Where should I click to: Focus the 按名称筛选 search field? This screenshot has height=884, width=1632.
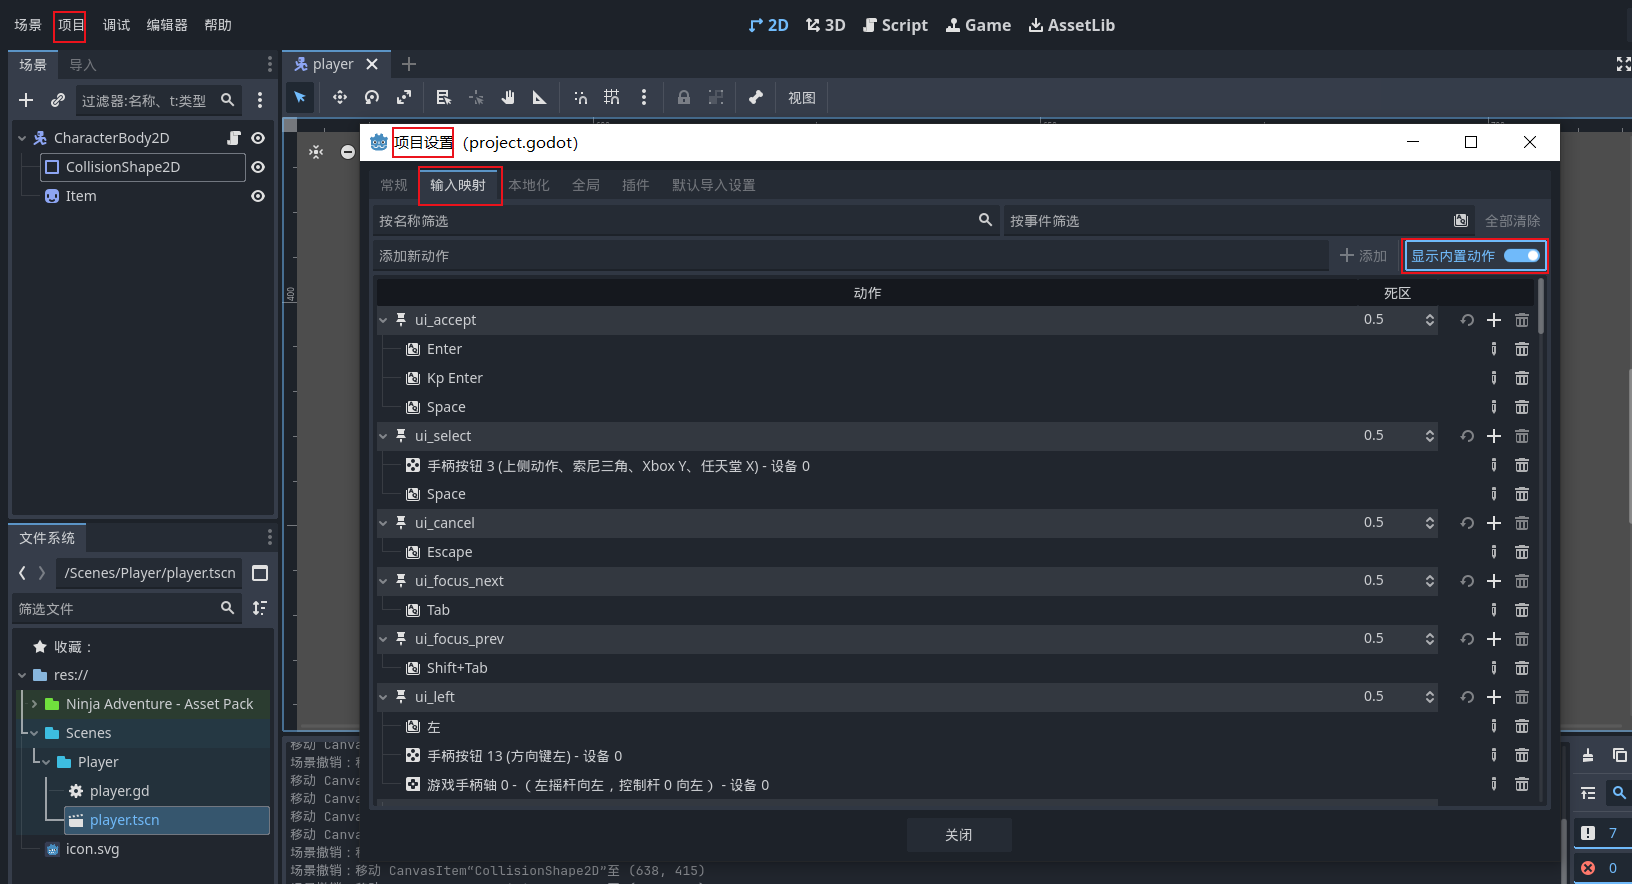coord(686,221)
